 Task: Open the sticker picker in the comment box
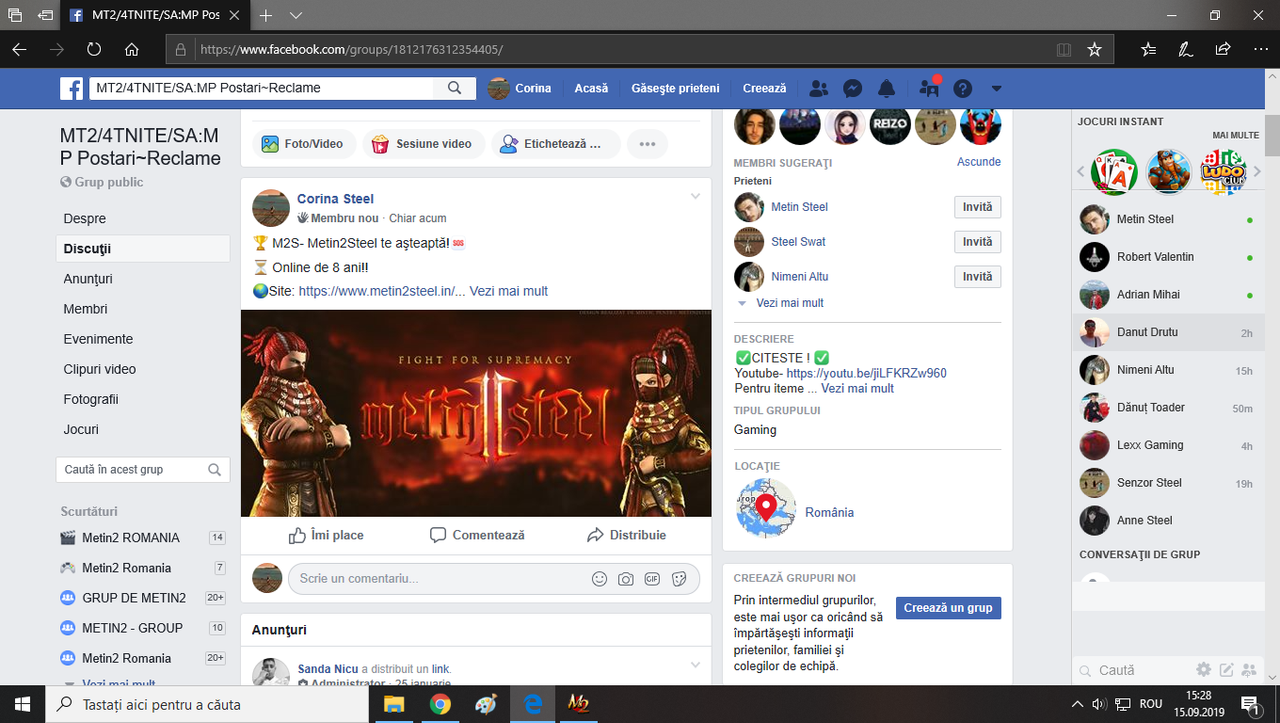pyautogui.click(x=679, y=578)
